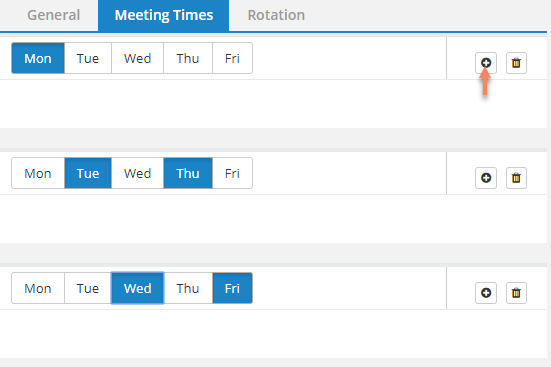Click the plus icon in the first meeting row
Screen dimensions: 551x367
click(x=486, y=63)
